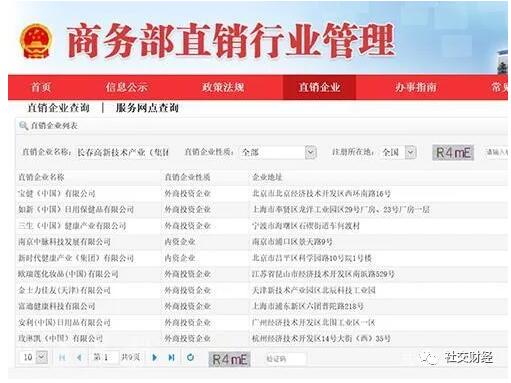Click the national emblem logo
This screenshot has height=383, width=511.
tap(36, 41)
